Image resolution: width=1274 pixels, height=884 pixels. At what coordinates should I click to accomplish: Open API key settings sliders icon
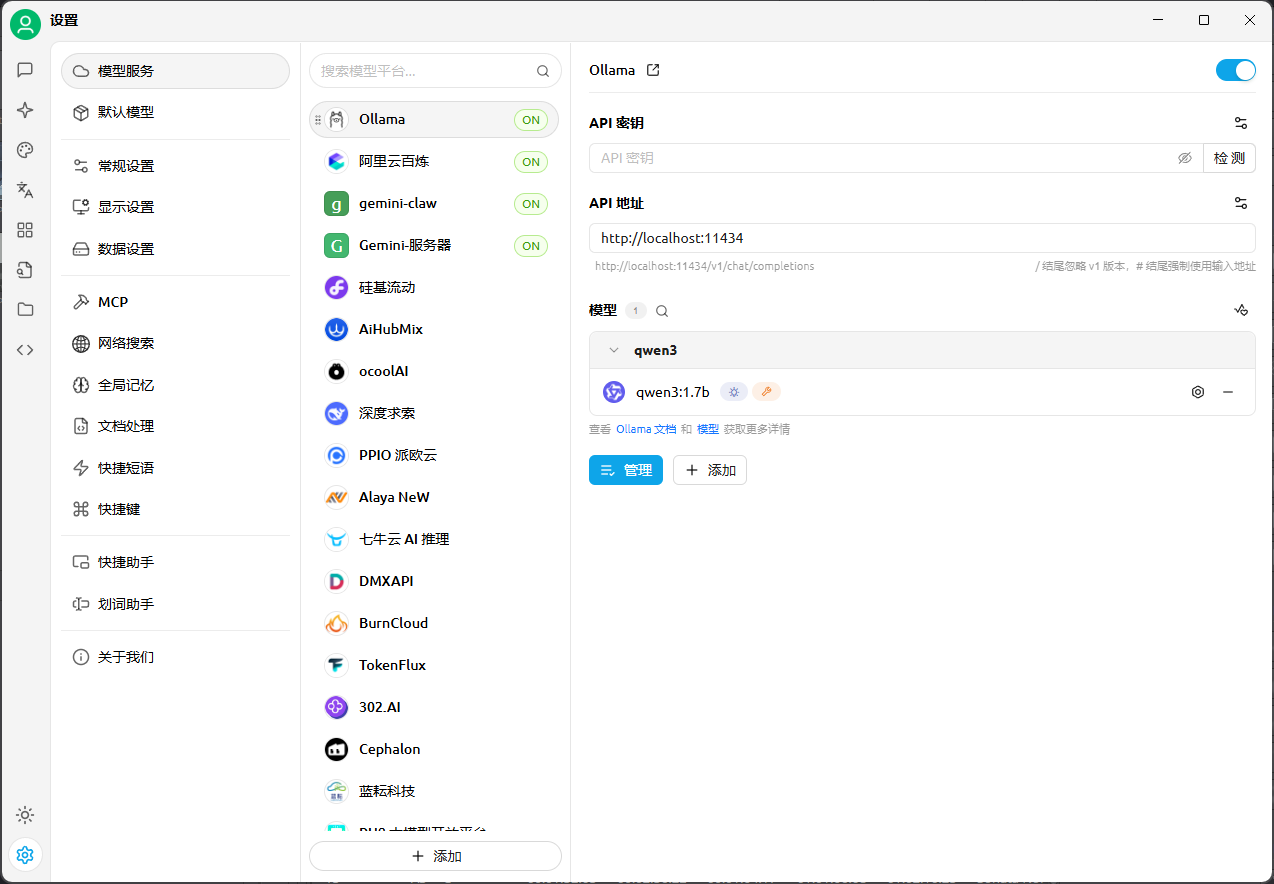[x=1241, y=123]
